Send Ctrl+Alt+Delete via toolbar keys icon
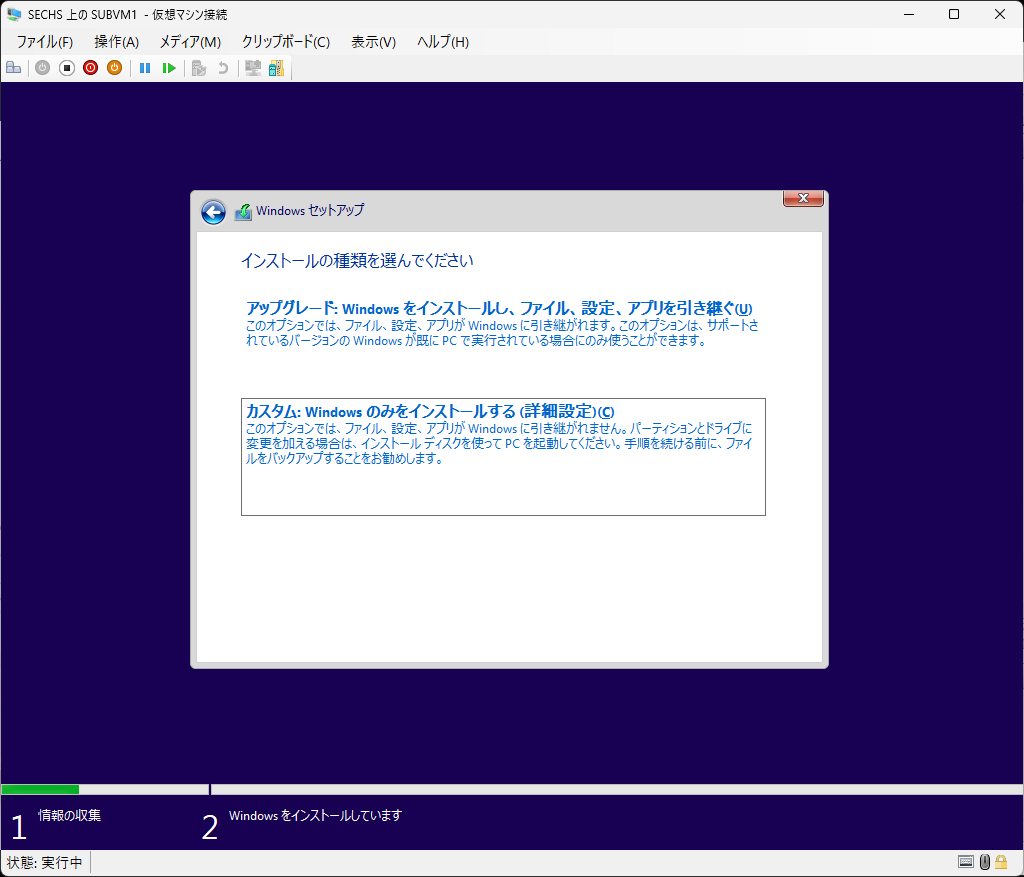Screen dimensions: 1024x877 14,68
